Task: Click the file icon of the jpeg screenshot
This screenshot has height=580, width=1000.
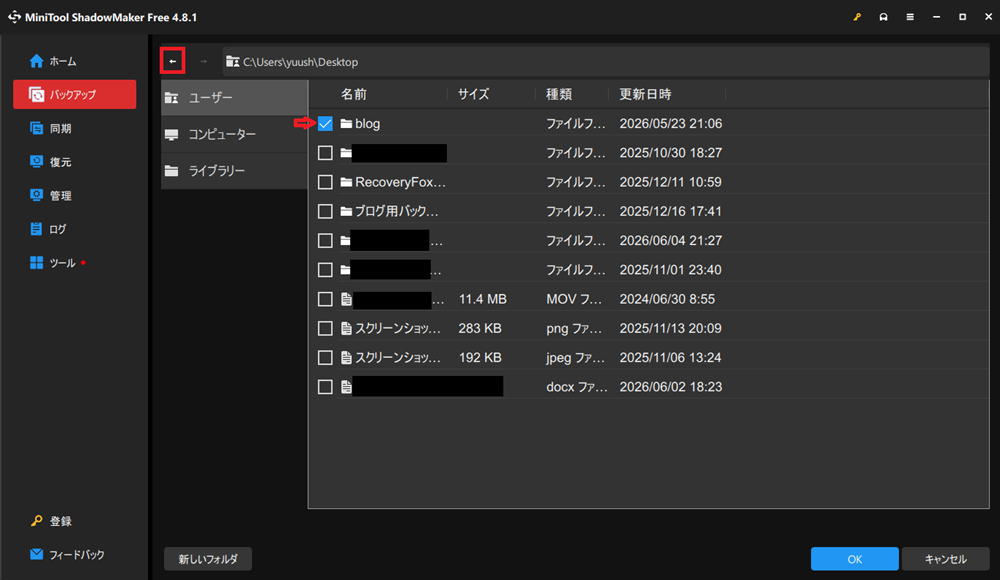Action: pos(346,358)
